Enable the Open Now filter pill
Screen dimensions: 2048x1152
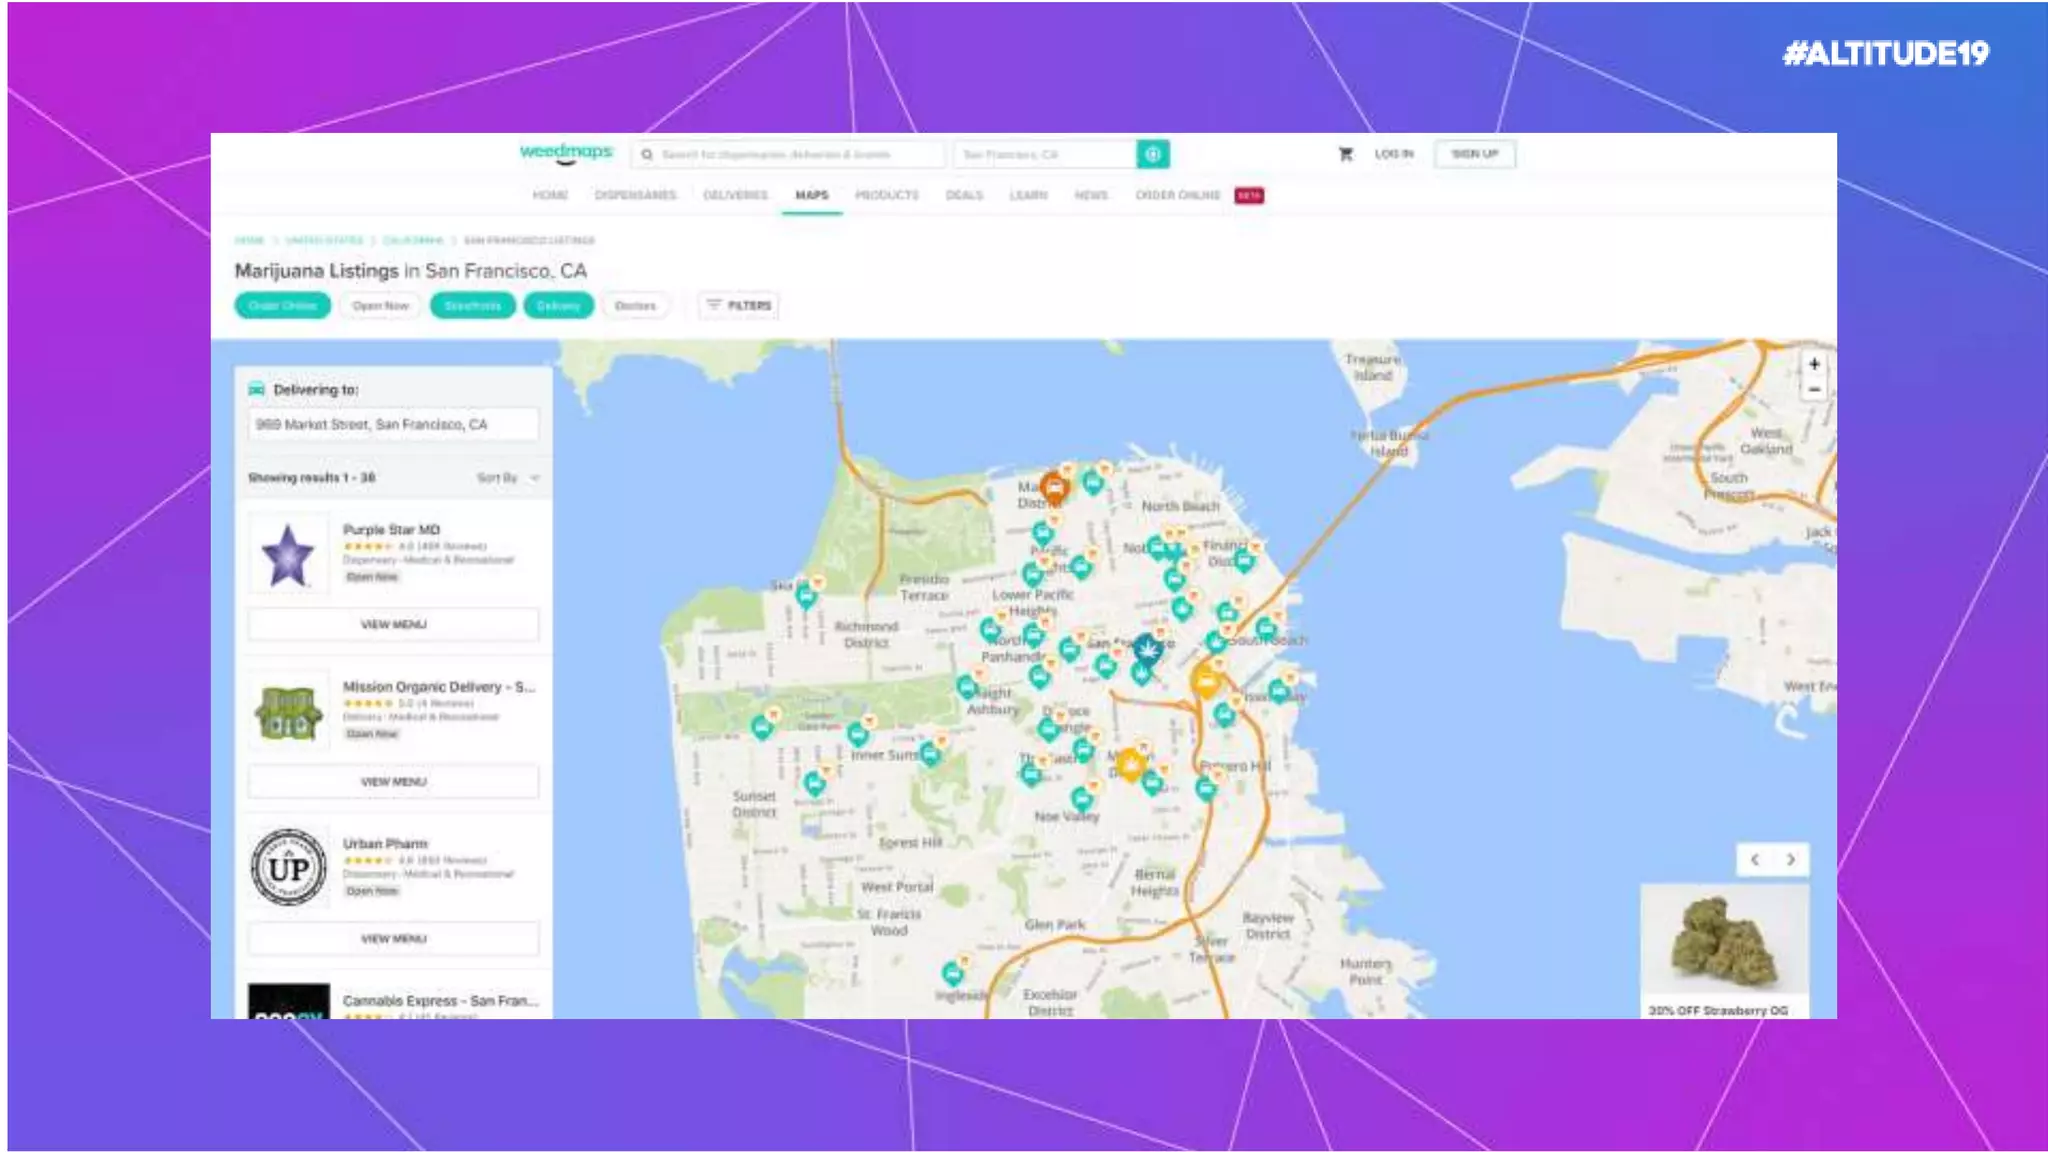[x=380, y=305]
